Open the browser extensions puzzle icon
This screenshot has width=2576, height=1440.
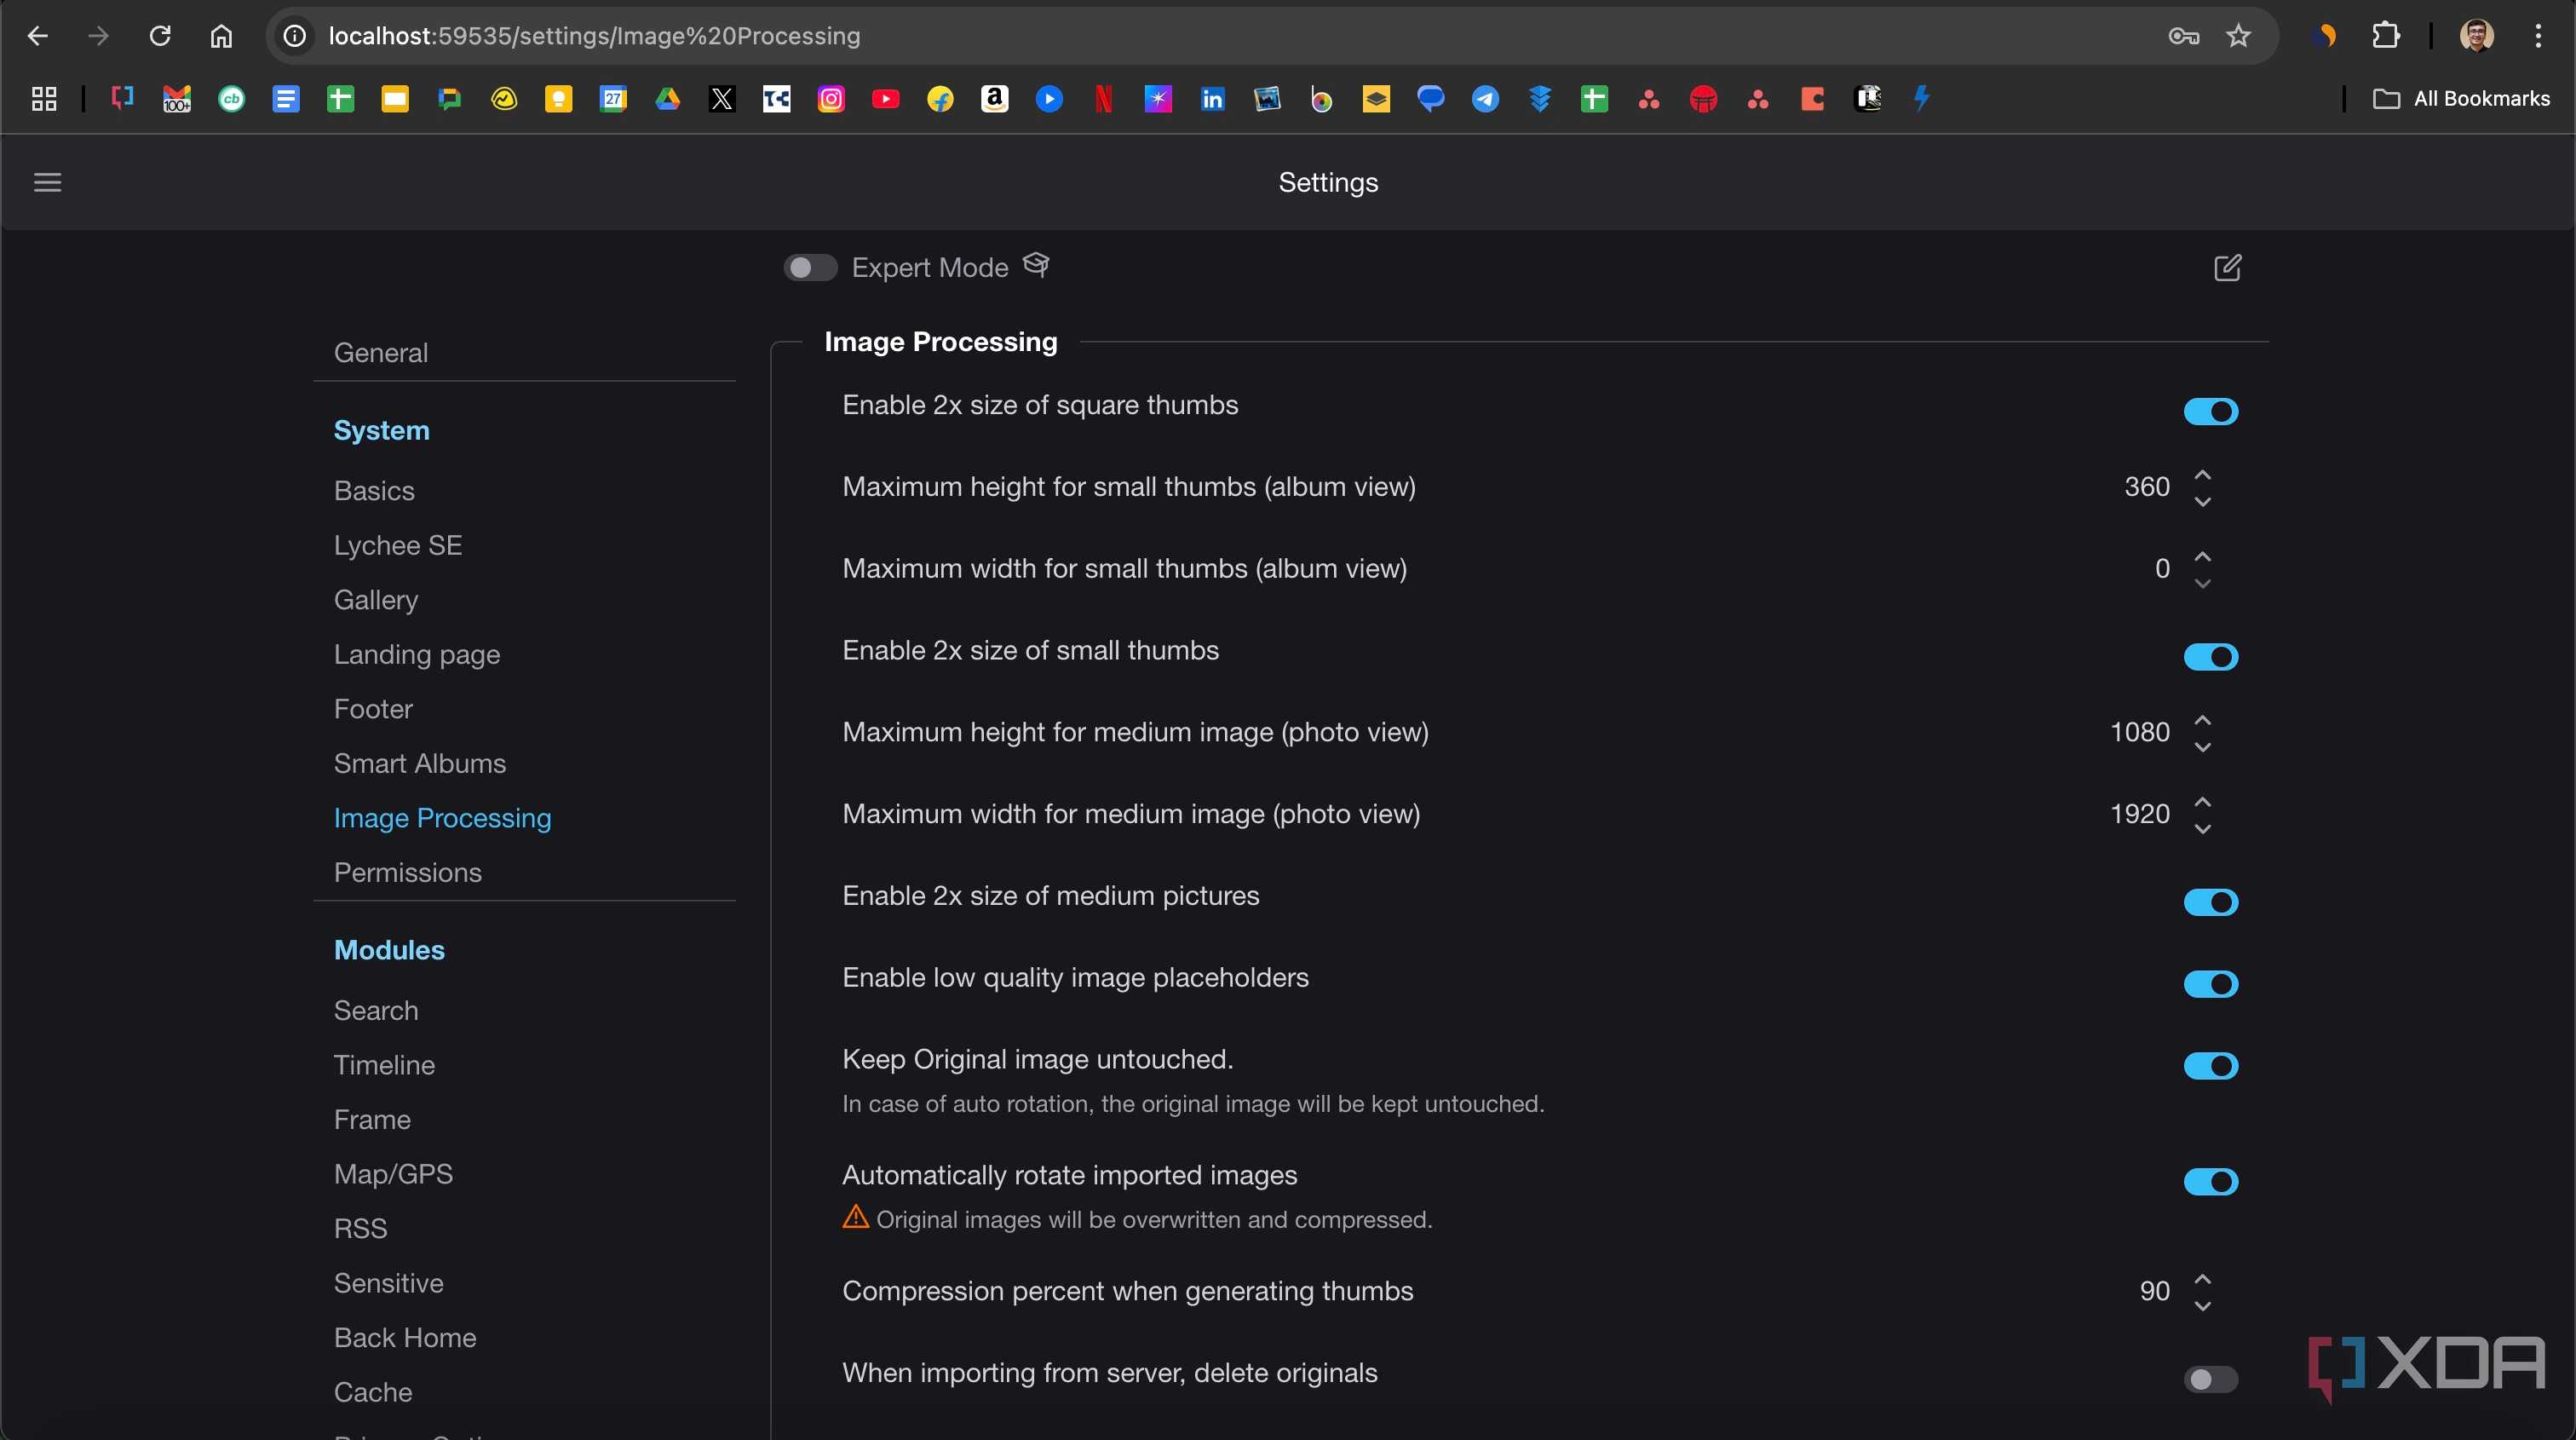click(2385, 36)
